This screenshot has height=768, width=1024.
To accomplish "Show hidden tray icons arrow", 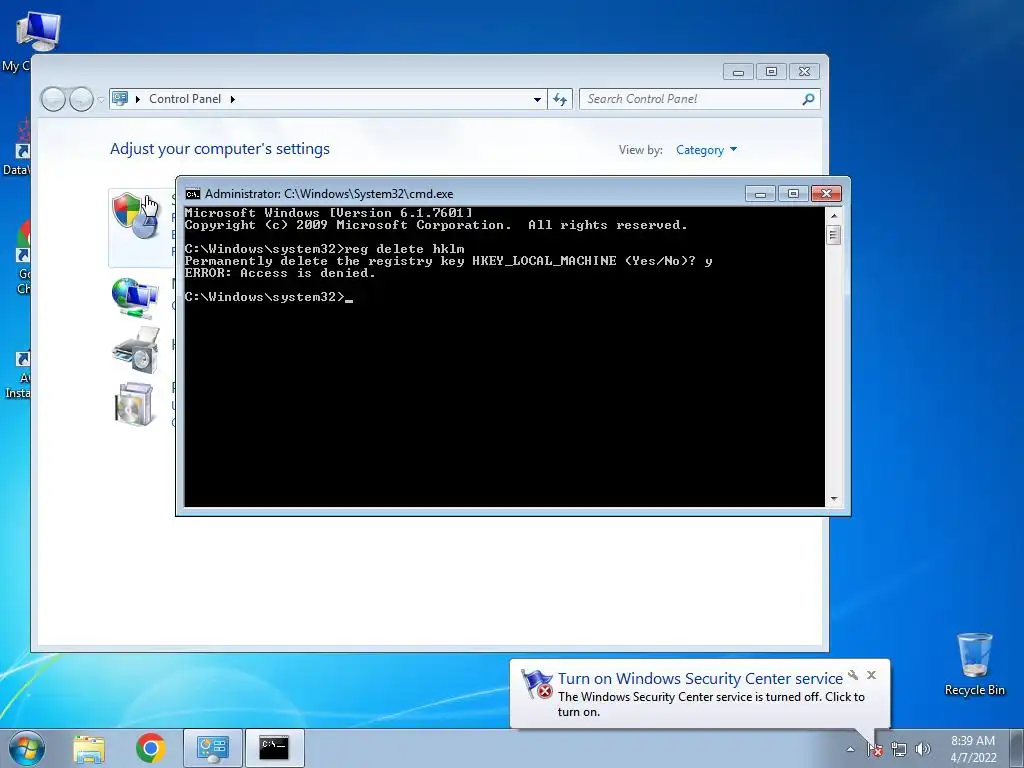I will 850,749.
